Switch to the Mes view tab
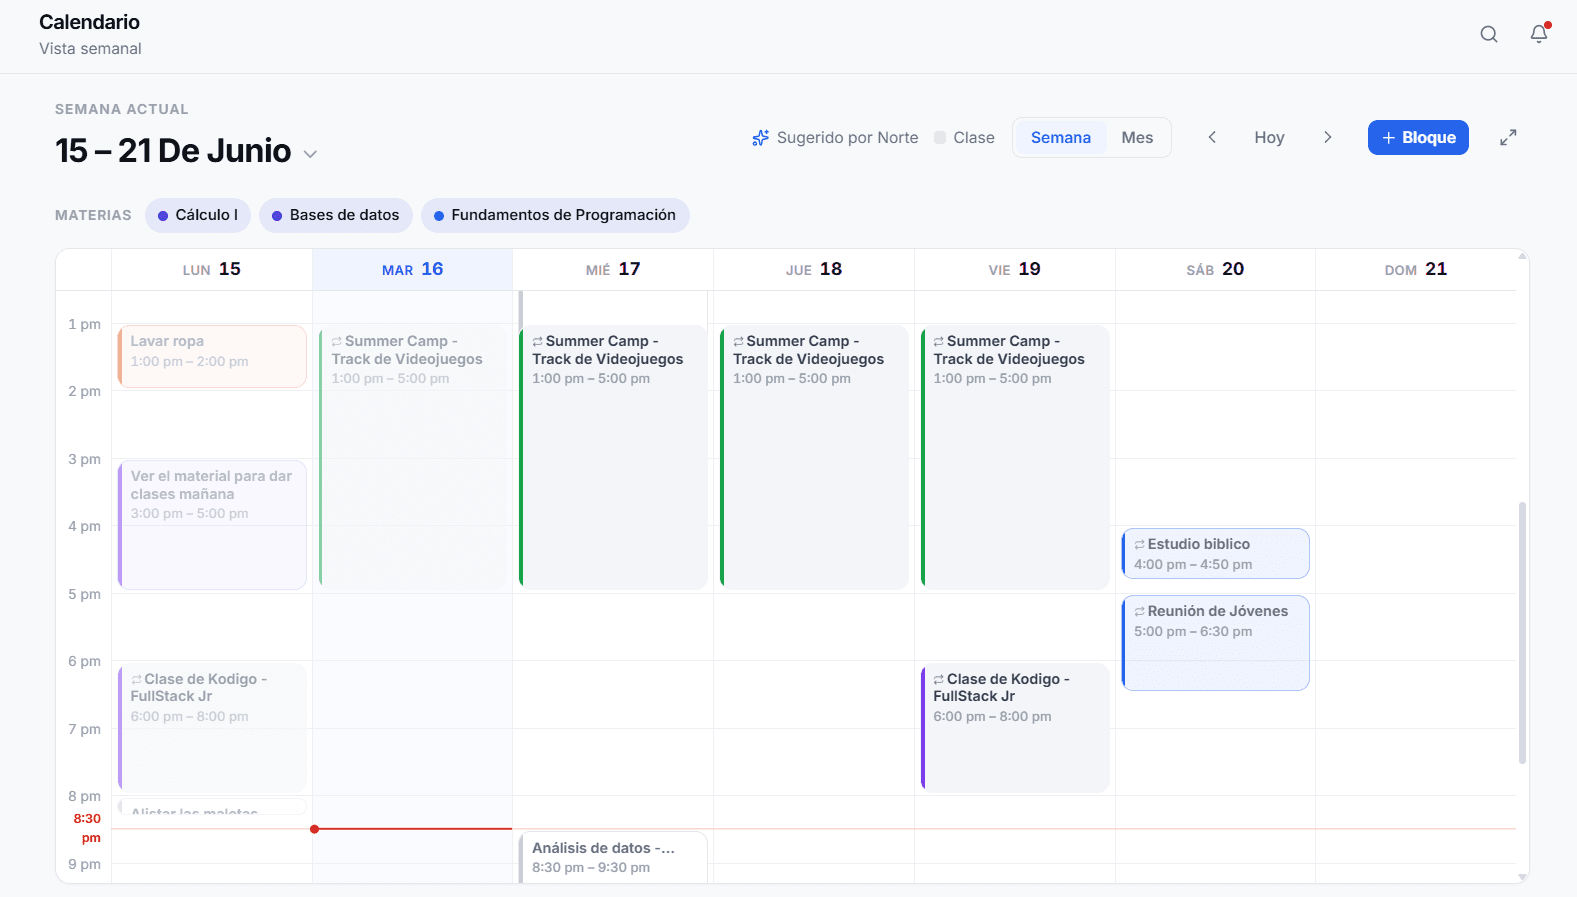 click(1137, 138)
